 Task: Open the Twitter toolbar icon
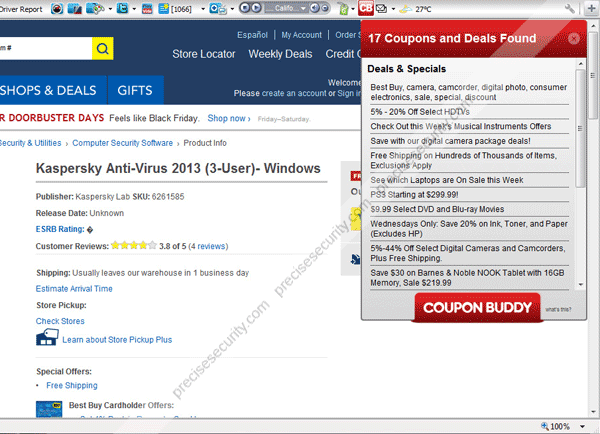122,8
